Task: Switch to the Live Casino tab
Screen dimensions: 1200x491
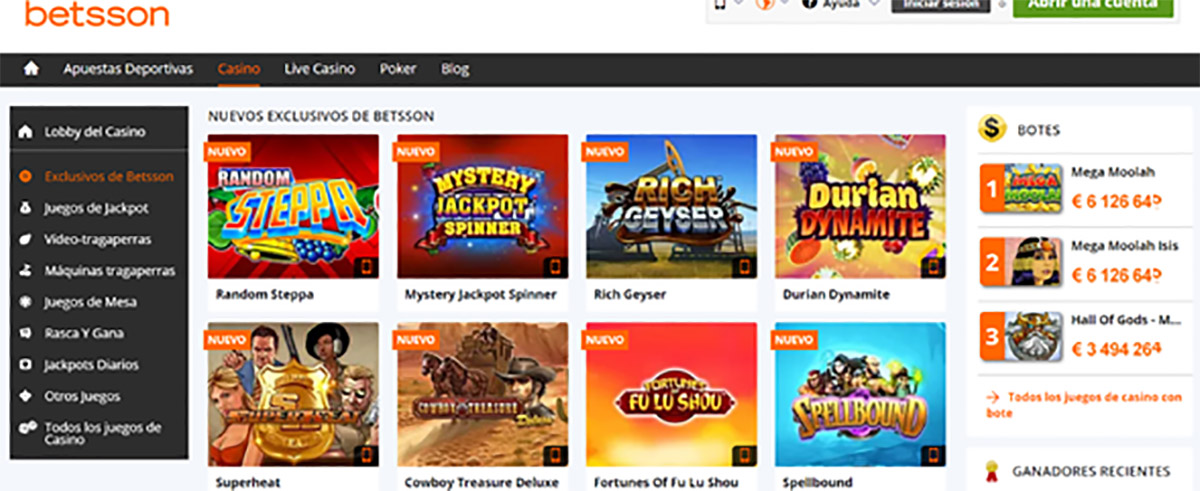Action: pyautogui.click(x=320, y=69)
